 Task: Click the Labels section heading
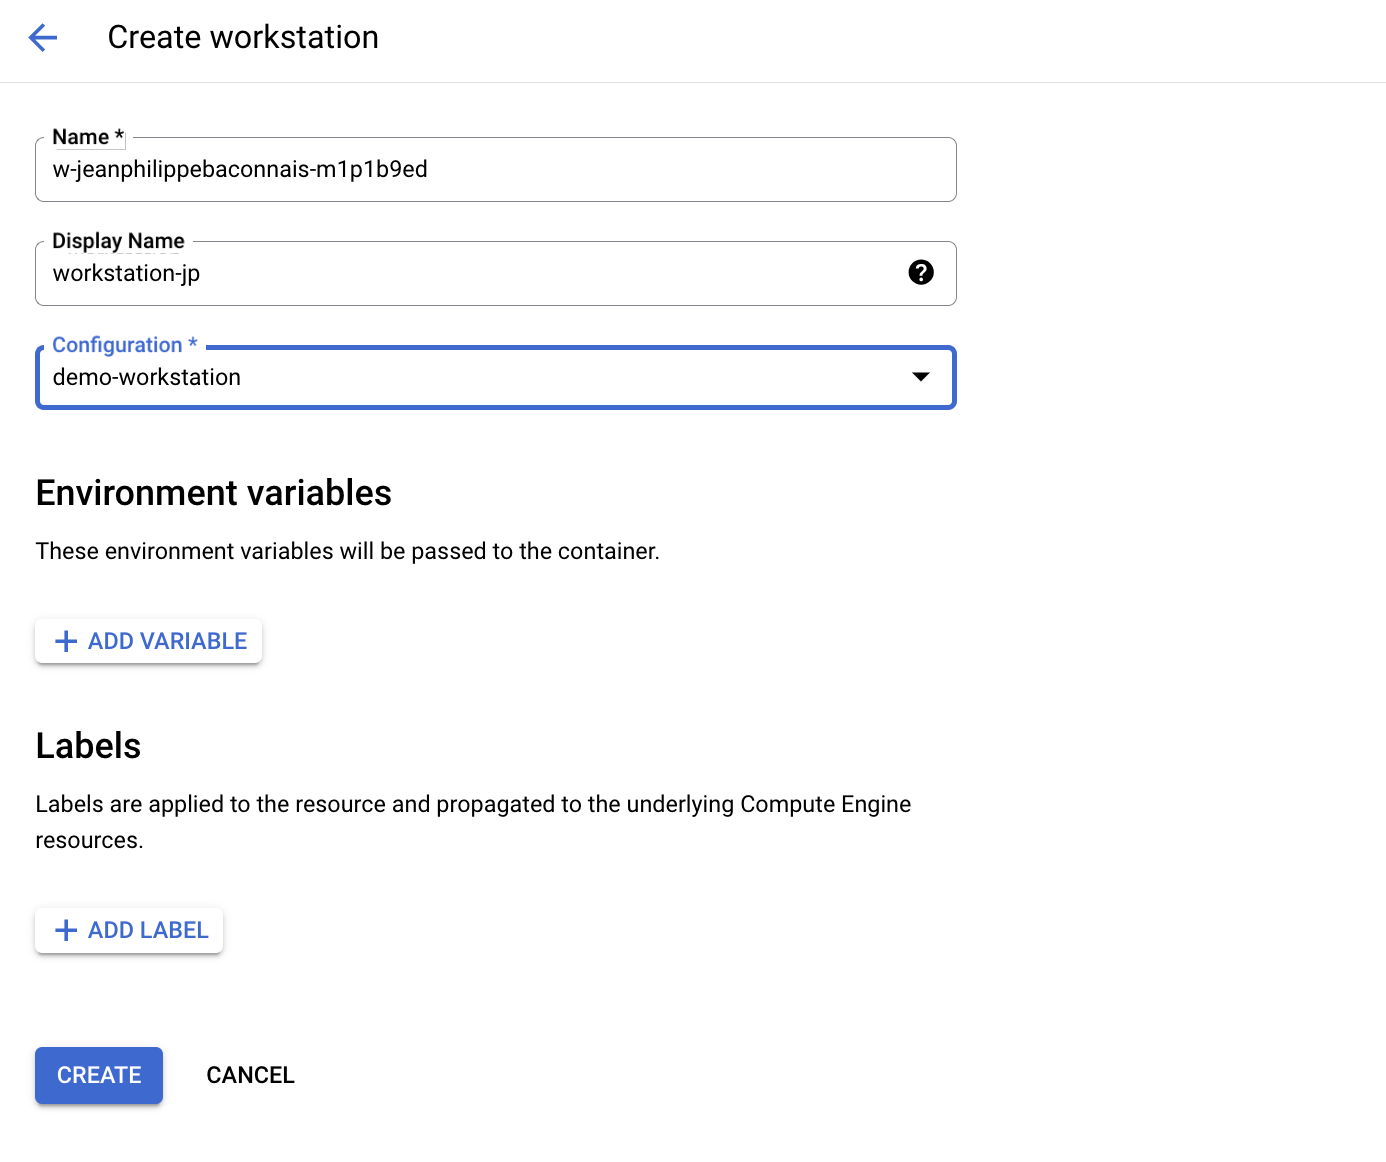click(88, 746)
